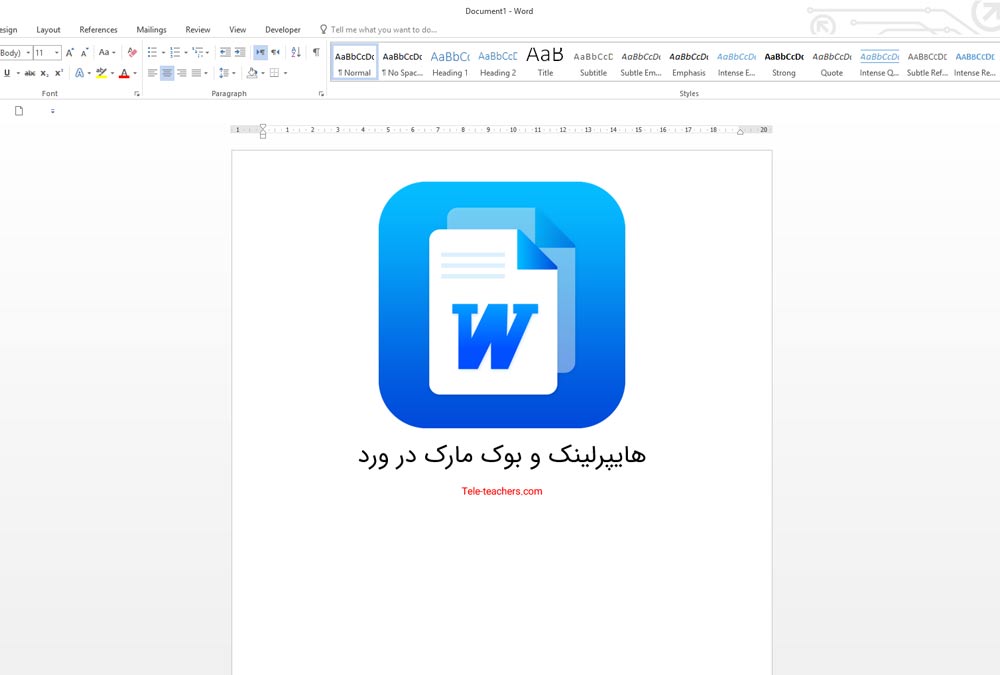This screenshot has height=675, width=1000.
Task: Open numbering library dropdown arrow
Action: click(x=186, y=53)
